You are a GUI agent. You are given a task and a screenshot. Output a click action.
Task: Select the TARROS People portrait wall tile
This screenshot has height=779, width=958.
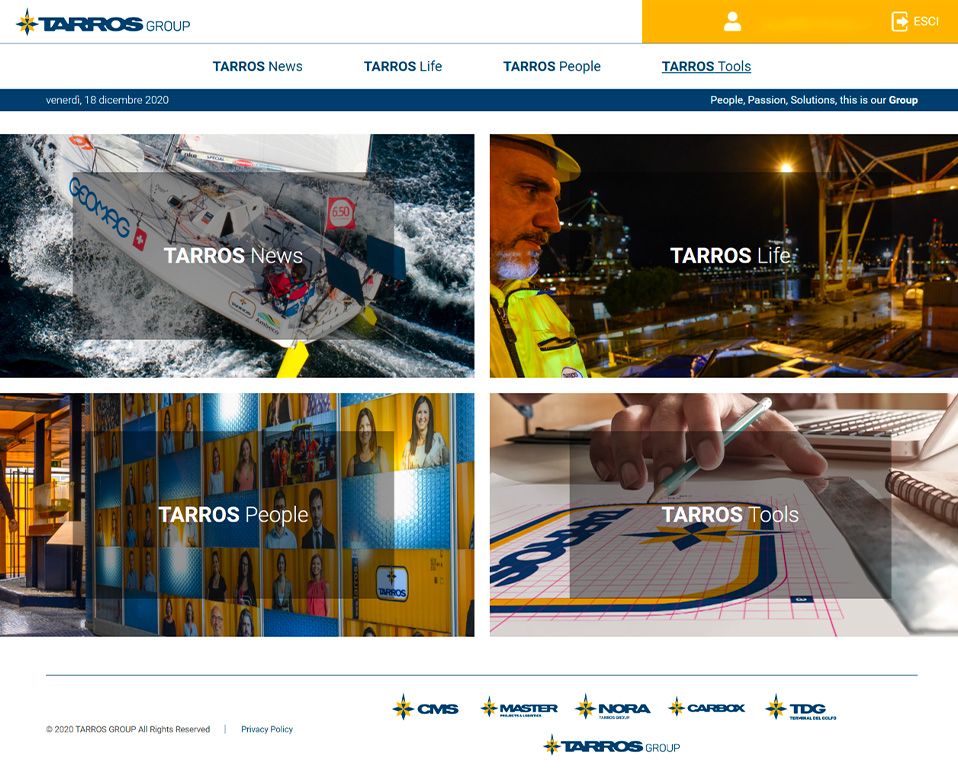click(237, 515)
